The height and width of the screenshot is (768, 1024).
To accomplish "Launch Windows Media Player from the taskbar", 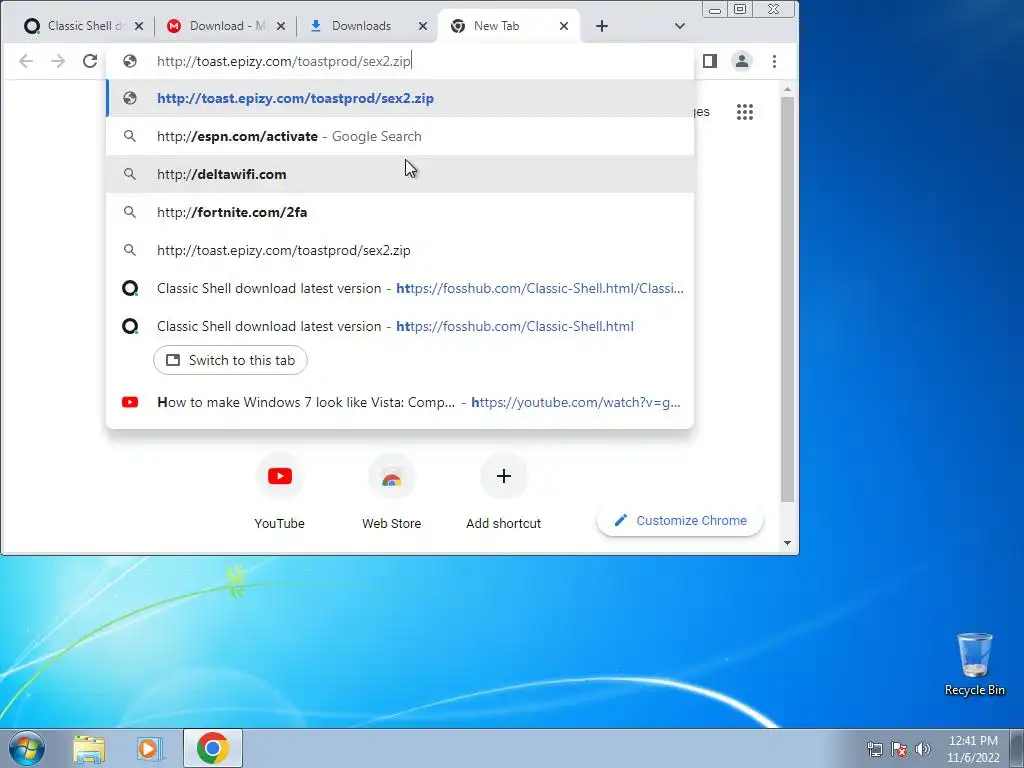I will tap(150, 748).
